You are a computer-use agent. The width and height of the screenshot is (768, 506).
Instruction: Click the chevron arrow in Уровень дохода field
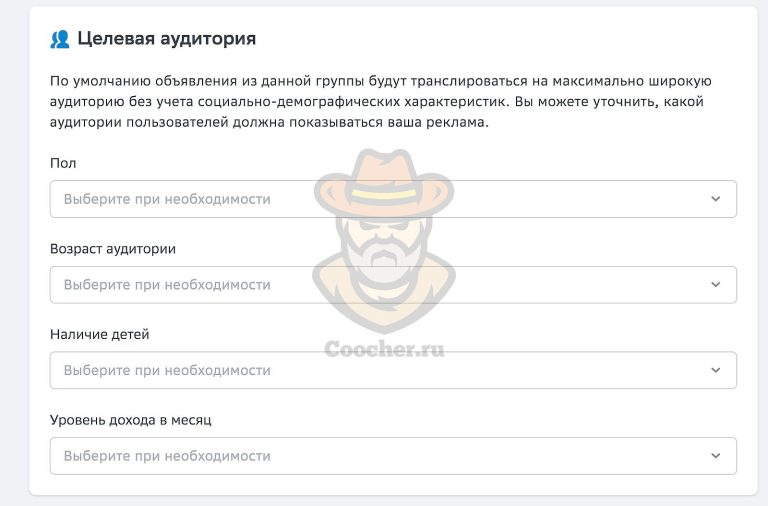coord(716,456)
